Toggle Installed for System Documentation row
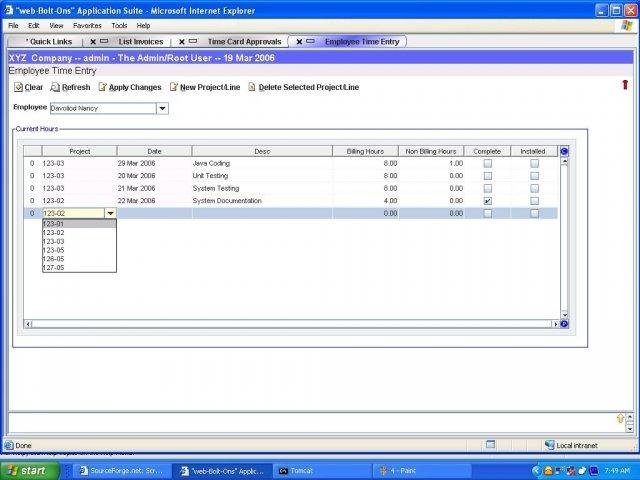This screenshot has width=640, height=480. (x=534, y=201)
